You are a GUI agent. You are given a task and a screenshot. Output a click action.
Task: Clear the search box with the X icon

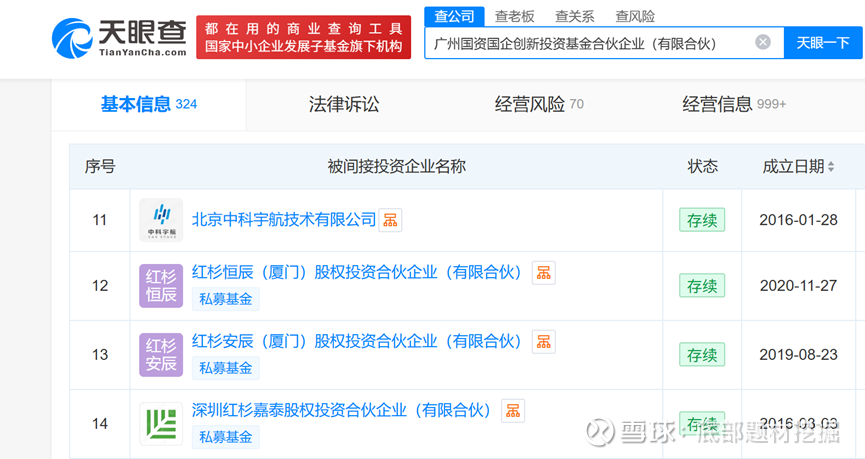[763, 42]
